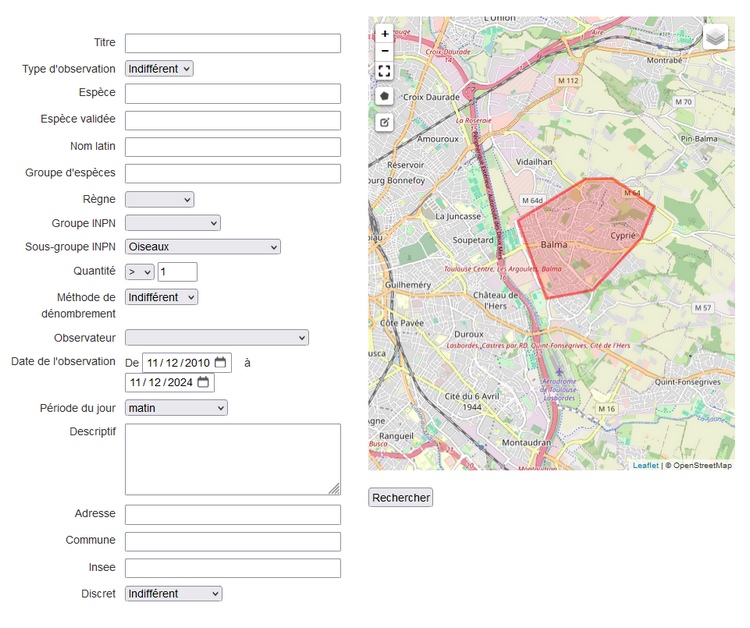This screenshot has width=750, height=628.
Task: Expand the Discret dropdown
Action: tap(173, 594)
